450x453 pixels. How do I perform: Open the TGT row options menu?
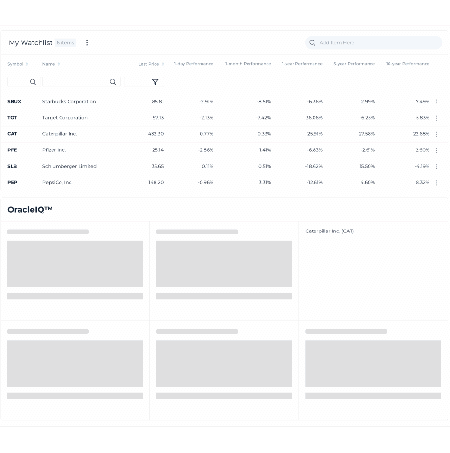click(436, 118)
